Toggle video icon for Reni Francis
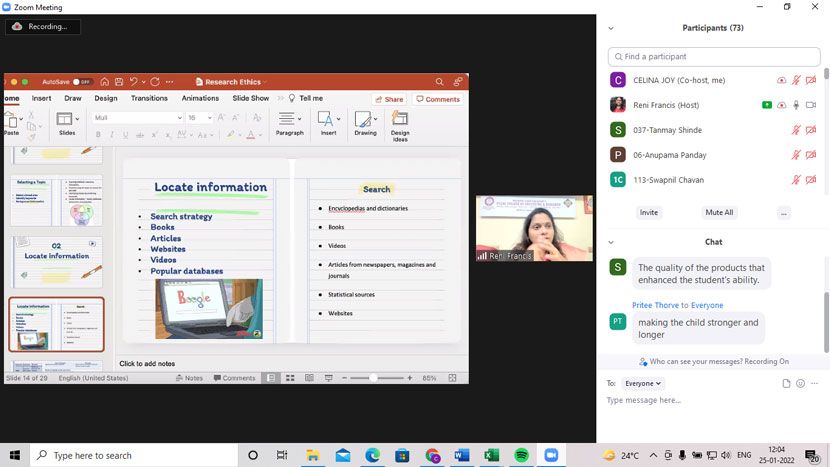The image size is (830, 467). pos(811,105)
